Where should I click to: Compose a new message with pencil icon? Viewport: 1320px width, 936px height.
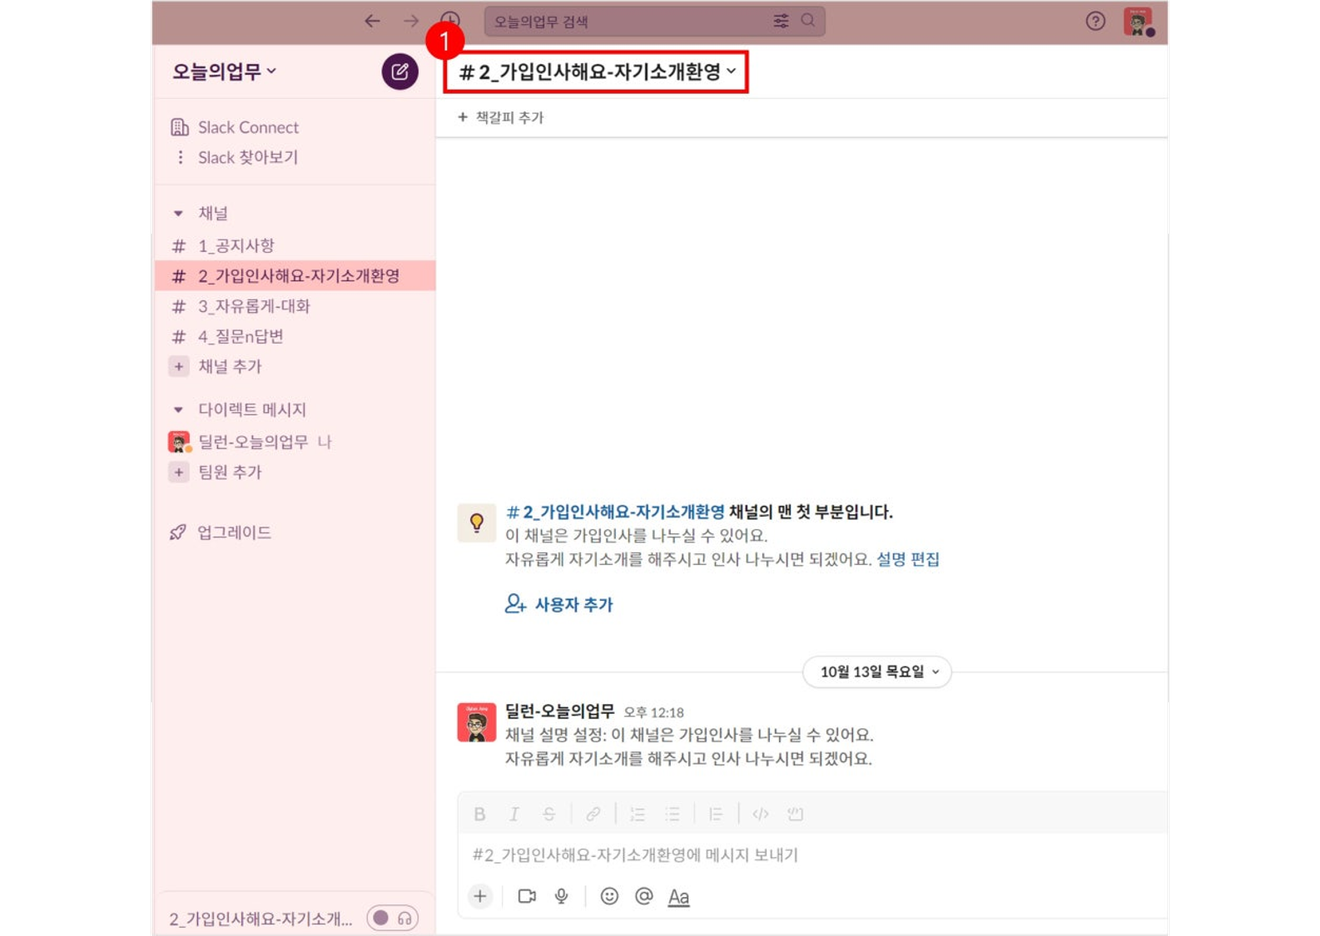400,72
